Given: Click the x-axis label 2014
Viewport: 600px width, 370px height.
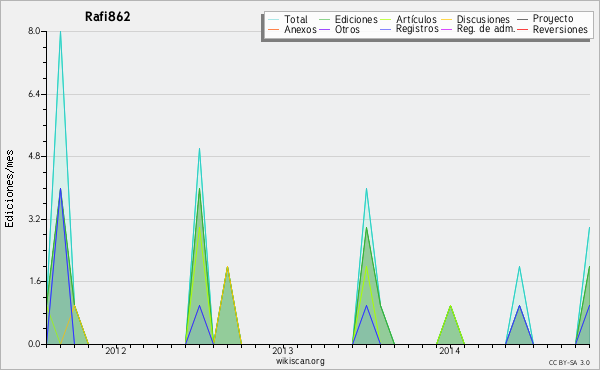Looking at the screenshot, I should coord(450,351).
